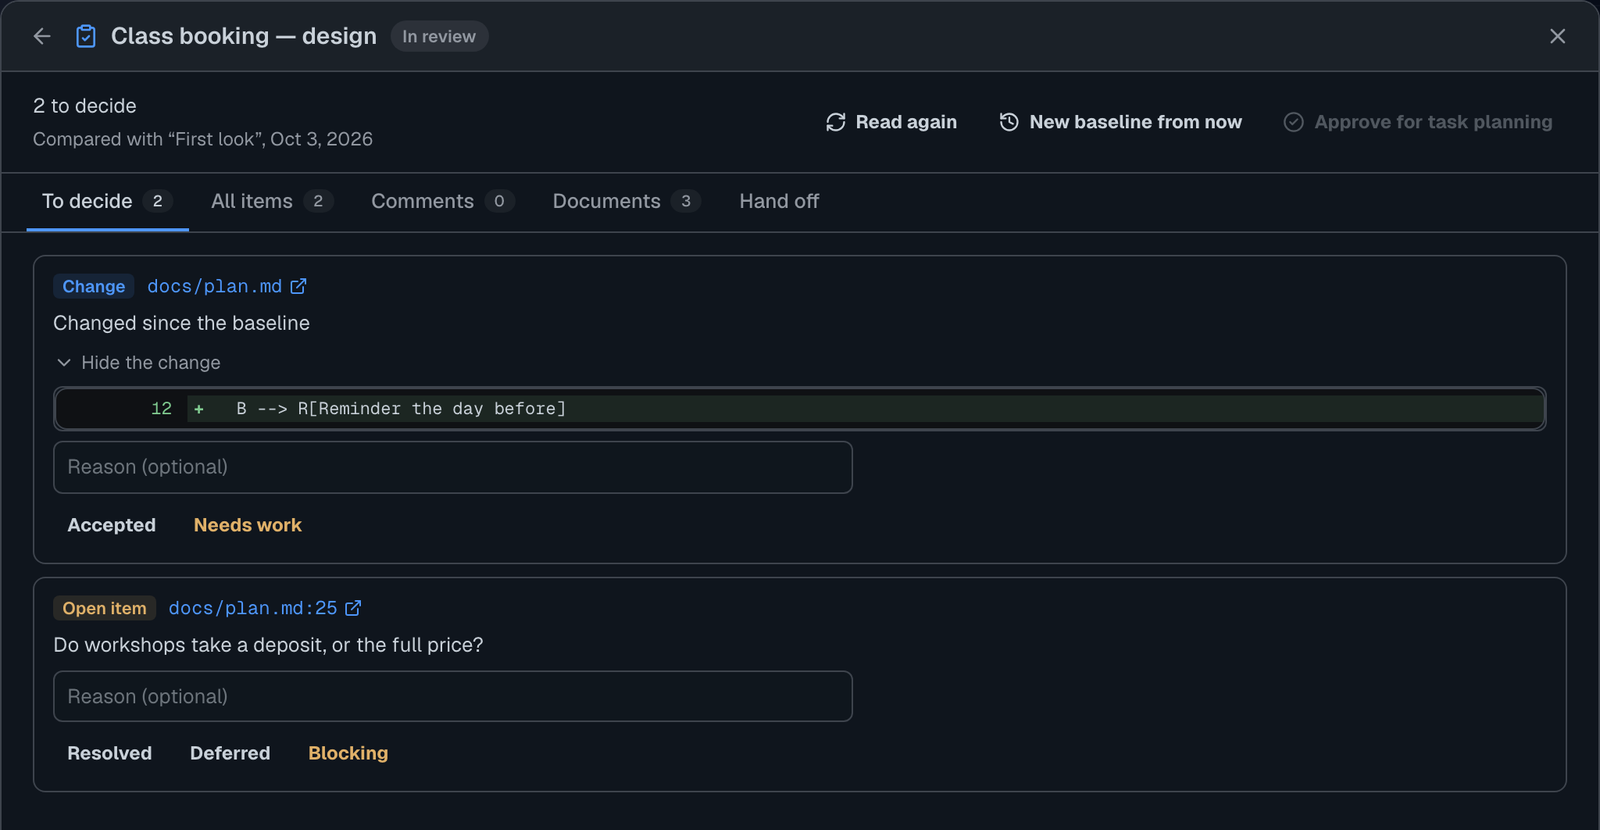Open the docs/plan.md file link
Screen dimensions: 1600x830
(x=215, y=286)
